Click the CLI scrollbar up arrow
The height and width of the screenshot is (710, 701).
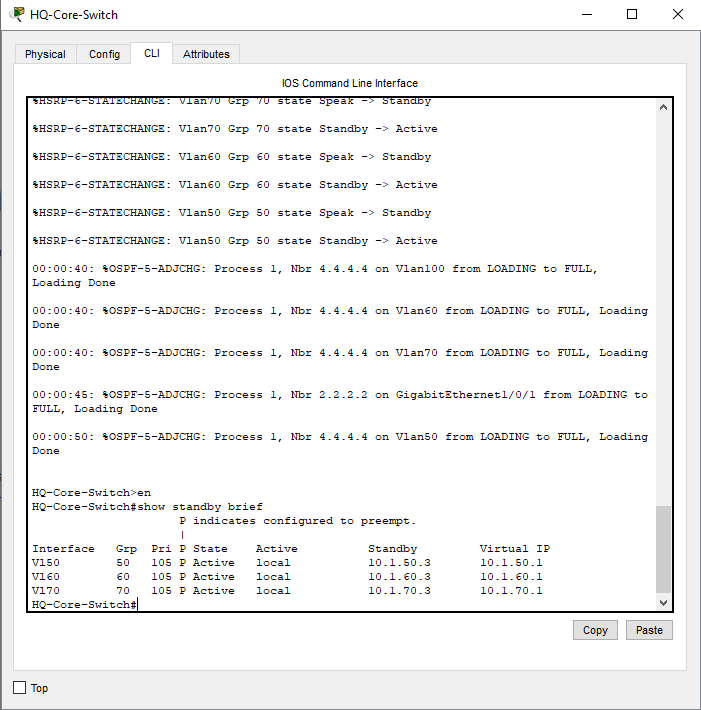pyautogui.click(x=664, y=108)
